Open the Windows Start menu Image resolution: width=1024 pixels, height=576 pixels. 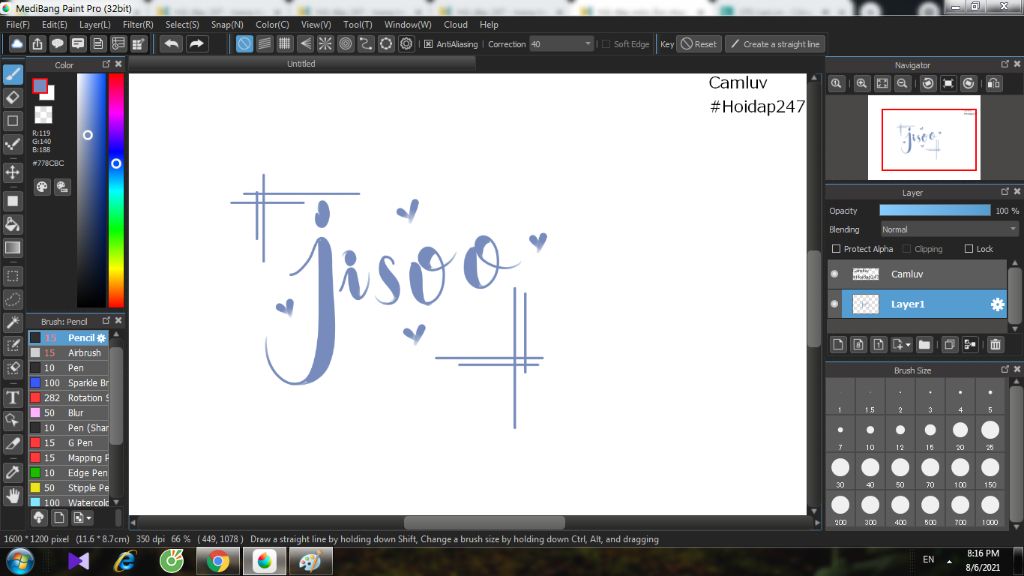click(20, 562)
